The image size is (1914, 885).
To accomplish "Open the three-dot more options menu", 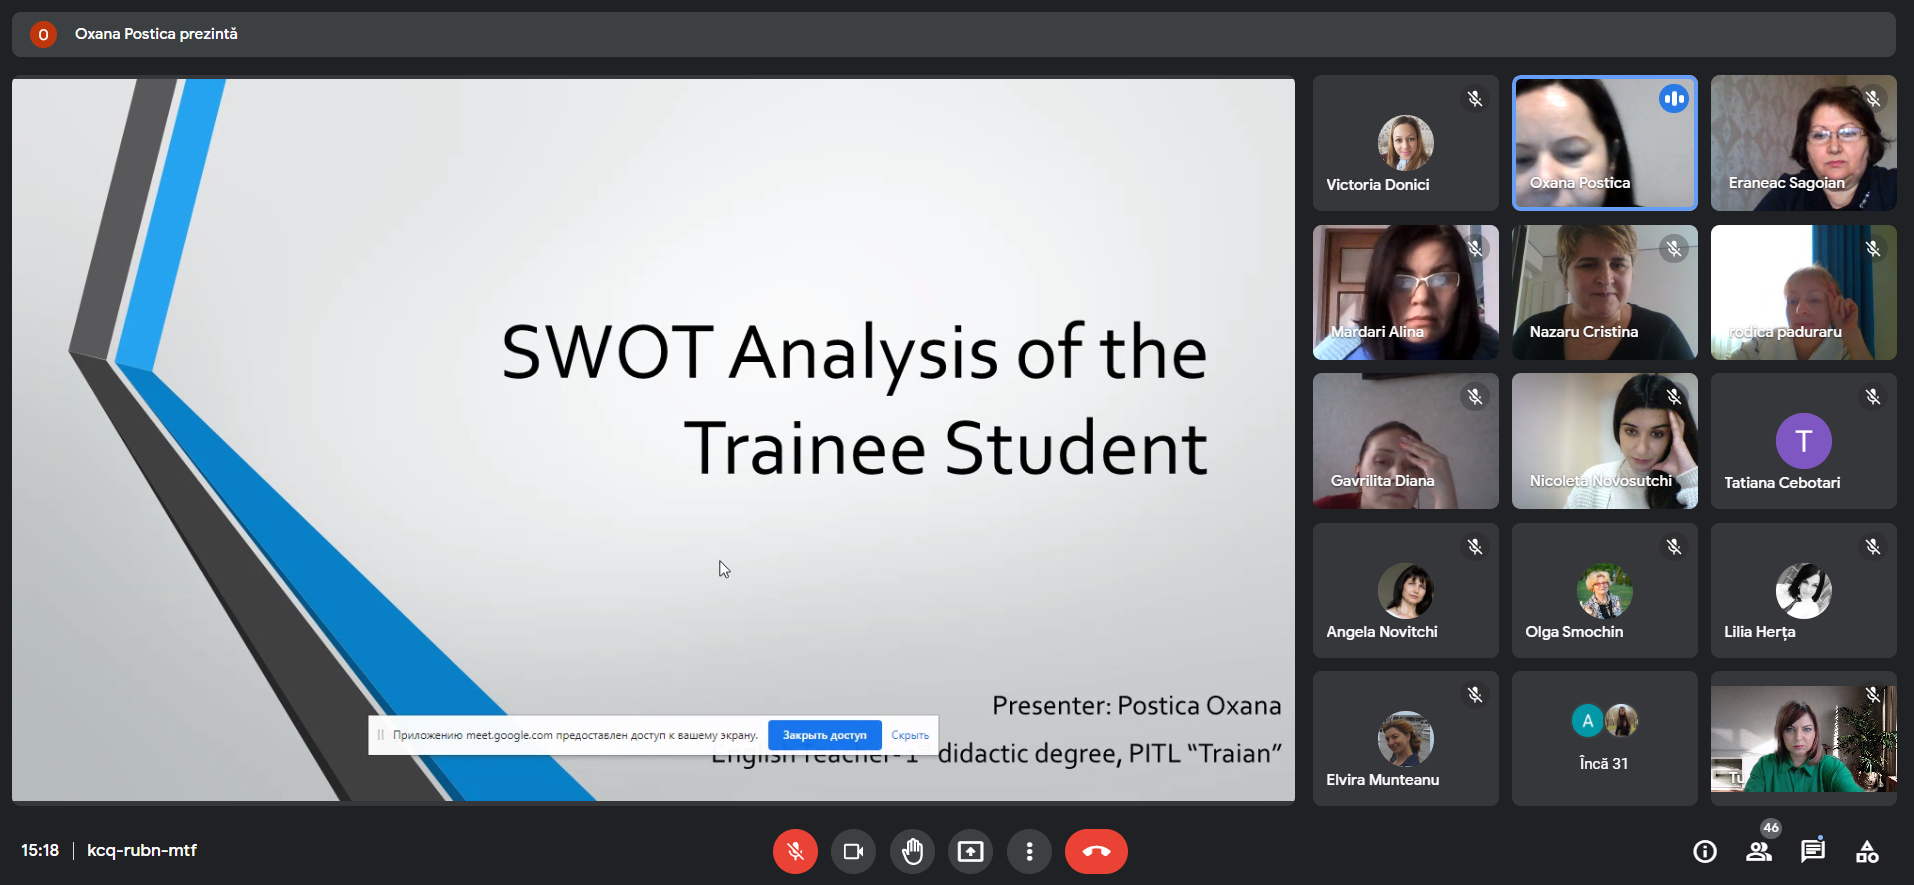I will click(x=1029, y=852).
